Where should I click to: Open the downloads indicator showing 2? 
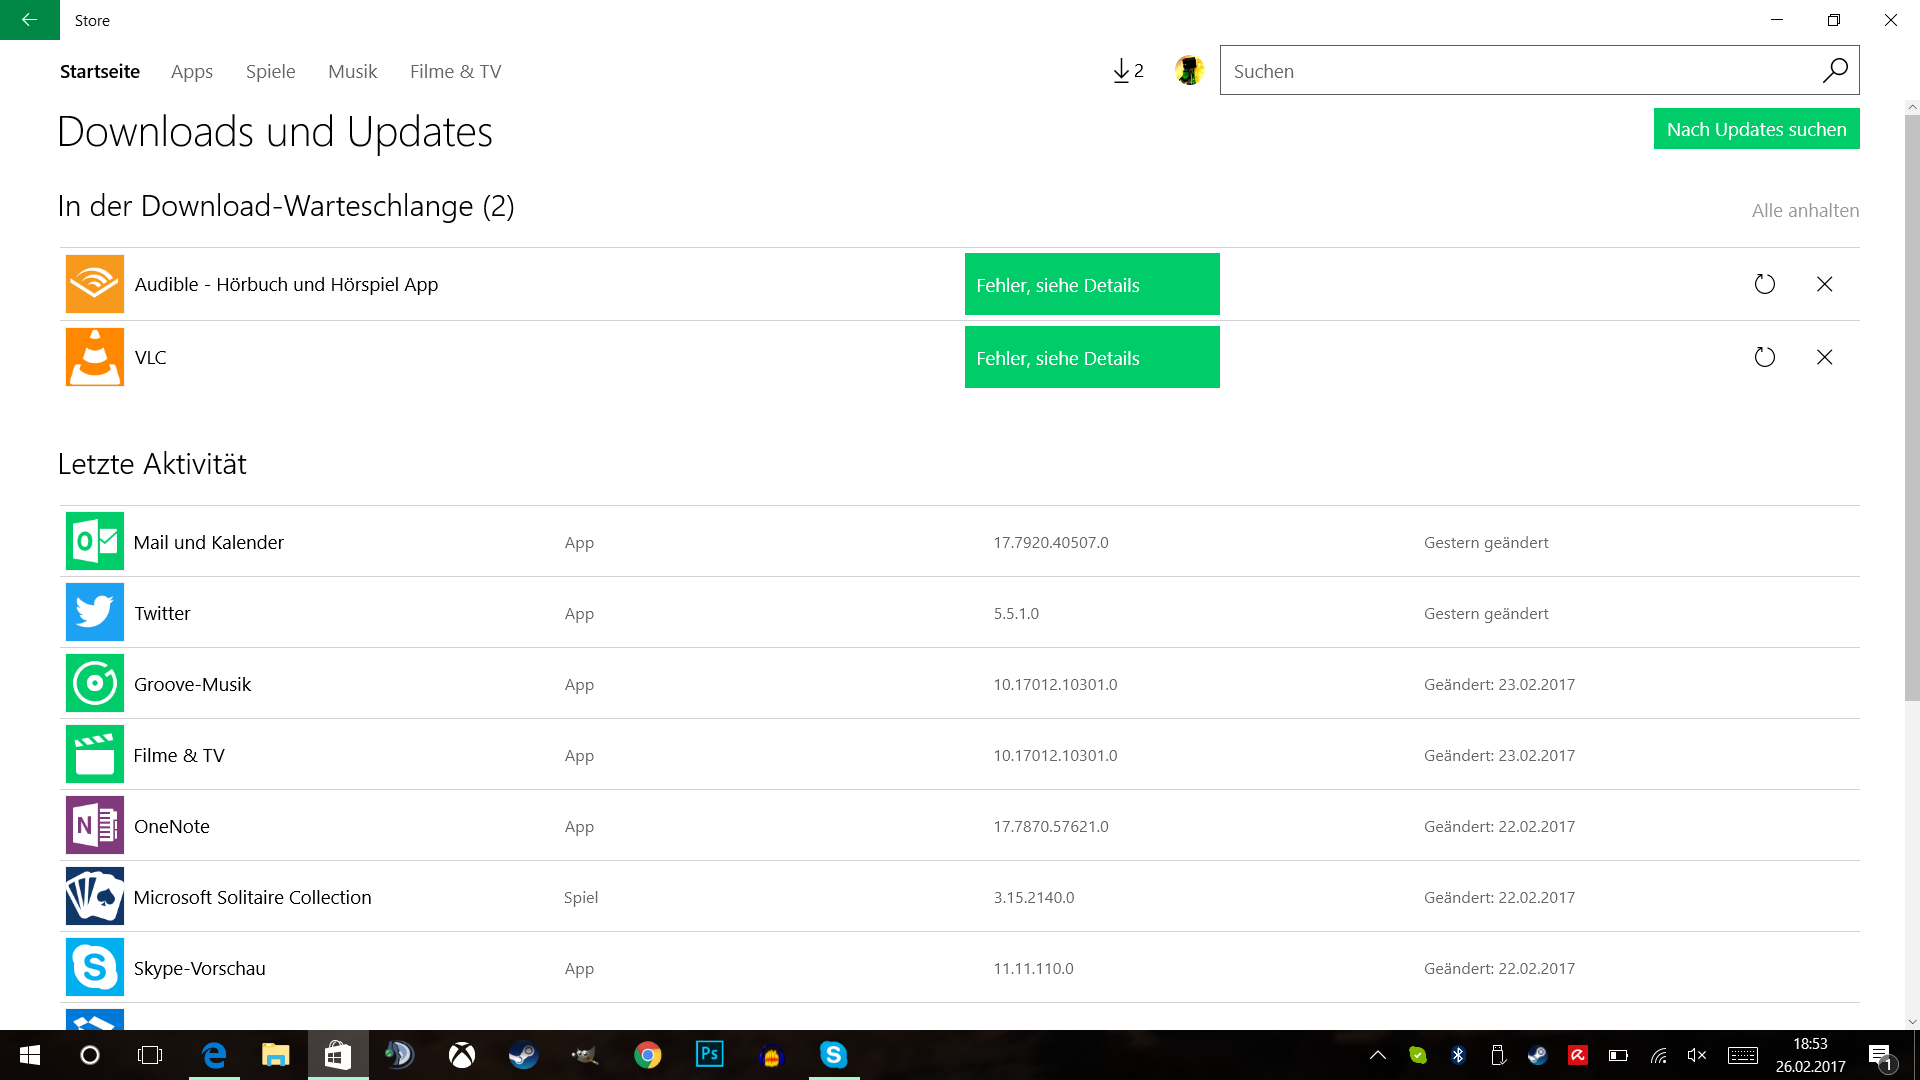(x=1128, y=71)
